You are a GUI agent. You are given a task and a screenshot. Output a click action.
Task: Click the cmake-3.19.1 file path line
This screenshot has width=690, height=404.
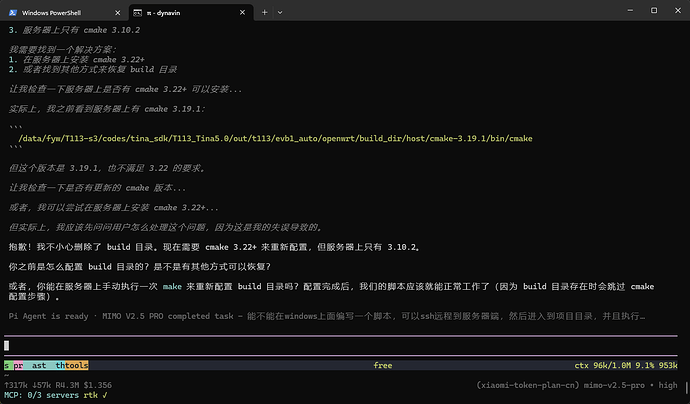click(x=275, y=139)
